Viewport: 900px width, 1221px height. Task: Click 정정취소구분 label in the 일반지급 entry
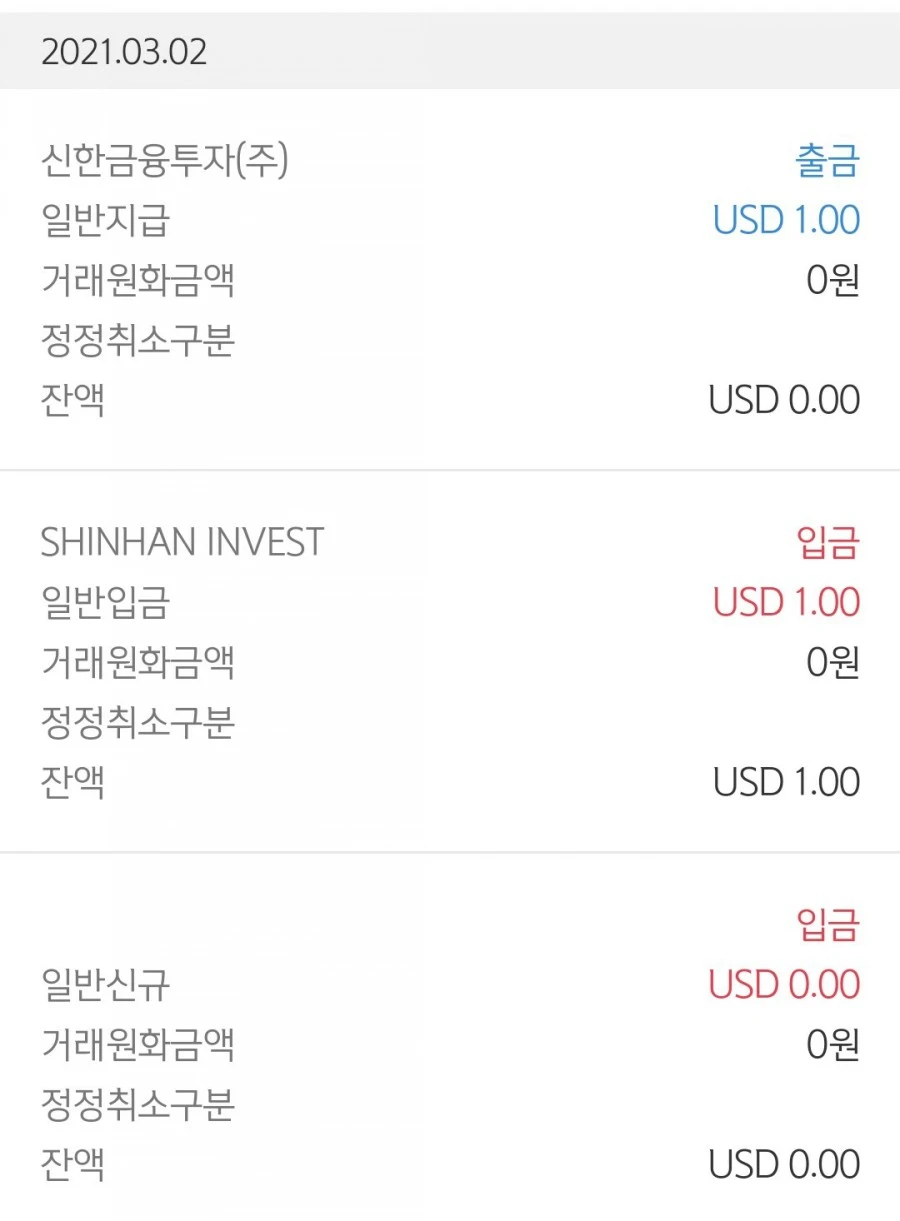(x=138, y=340)
